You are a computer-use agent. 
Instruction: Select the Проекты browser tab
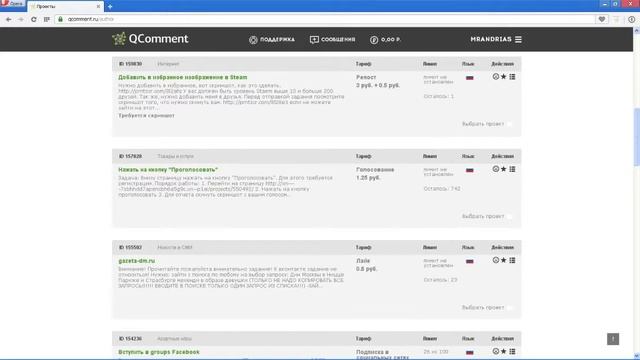65,7
